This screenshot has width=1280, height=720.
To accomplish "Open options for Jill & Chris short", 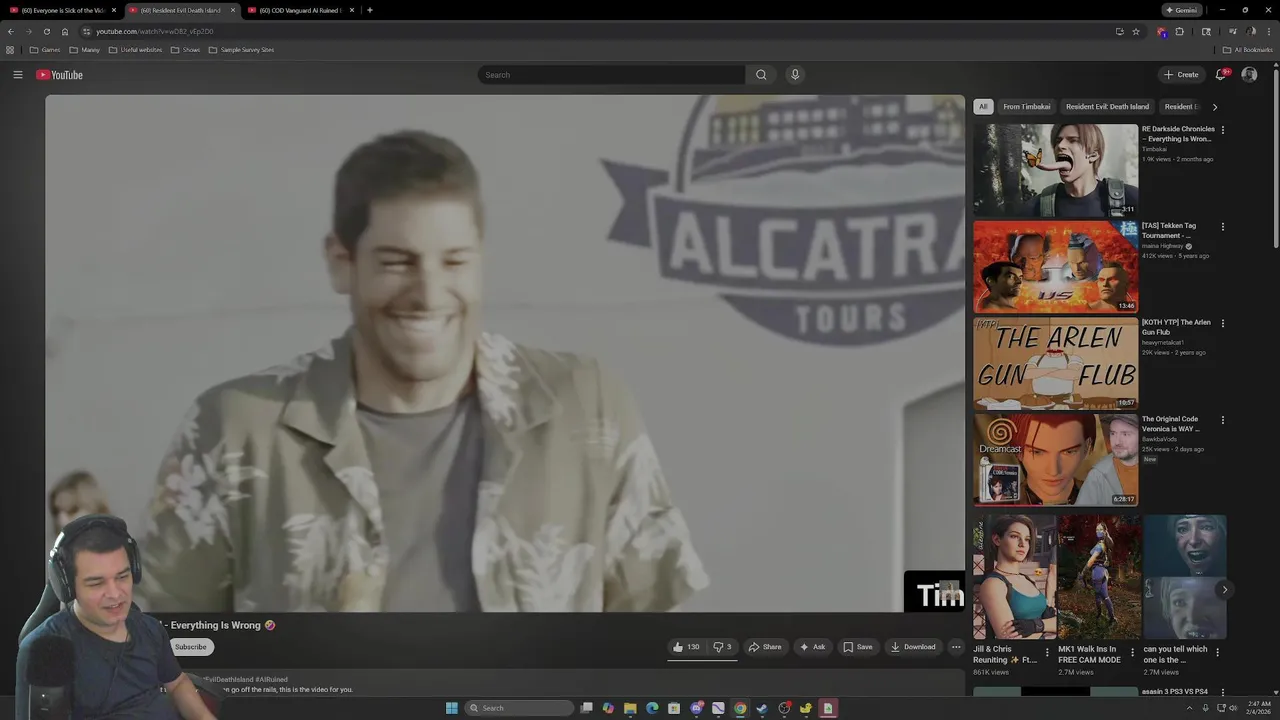I will 1047,652.
